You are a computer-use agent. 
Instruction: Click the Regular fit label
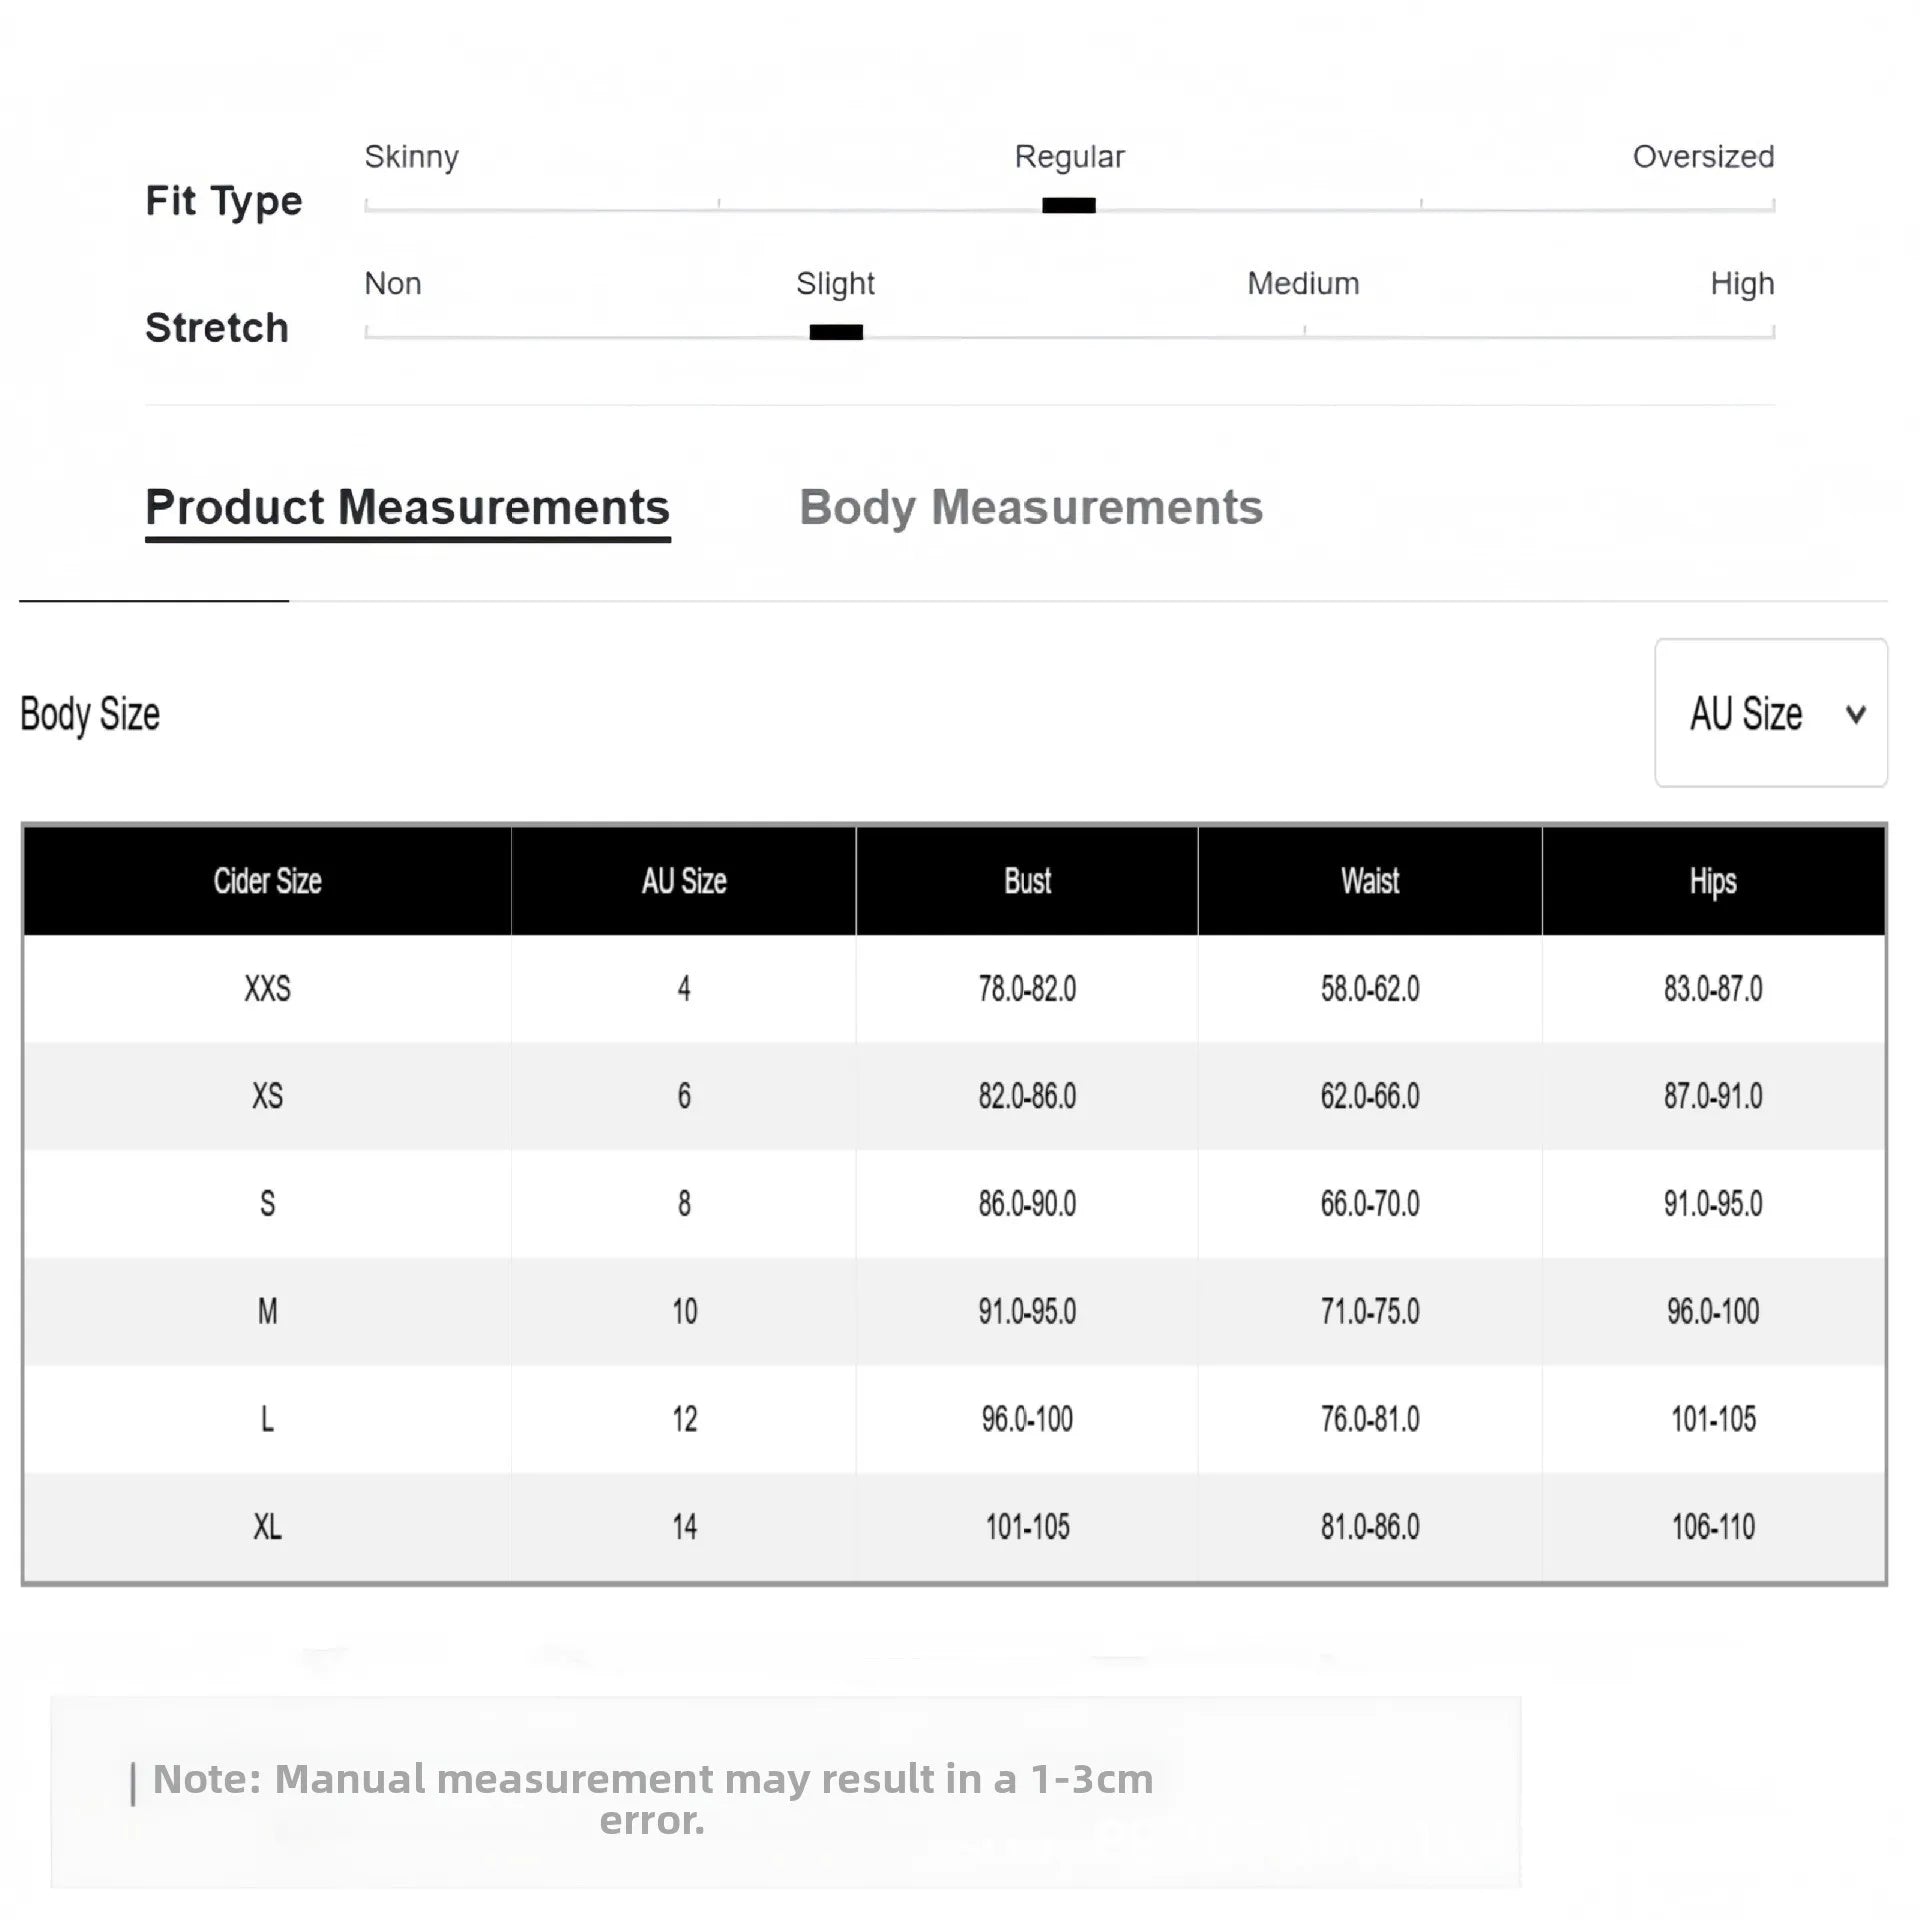tap(1069, 157)
